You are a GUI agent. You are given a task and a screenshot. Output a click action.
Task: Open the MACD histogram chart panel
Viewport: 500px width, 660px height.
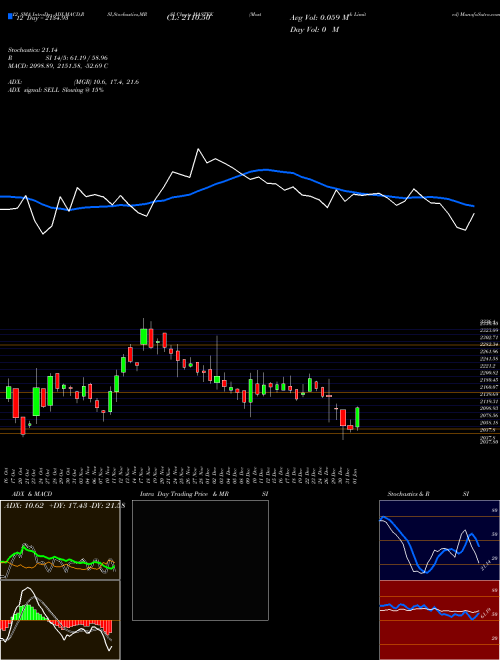tap(60, 620)
